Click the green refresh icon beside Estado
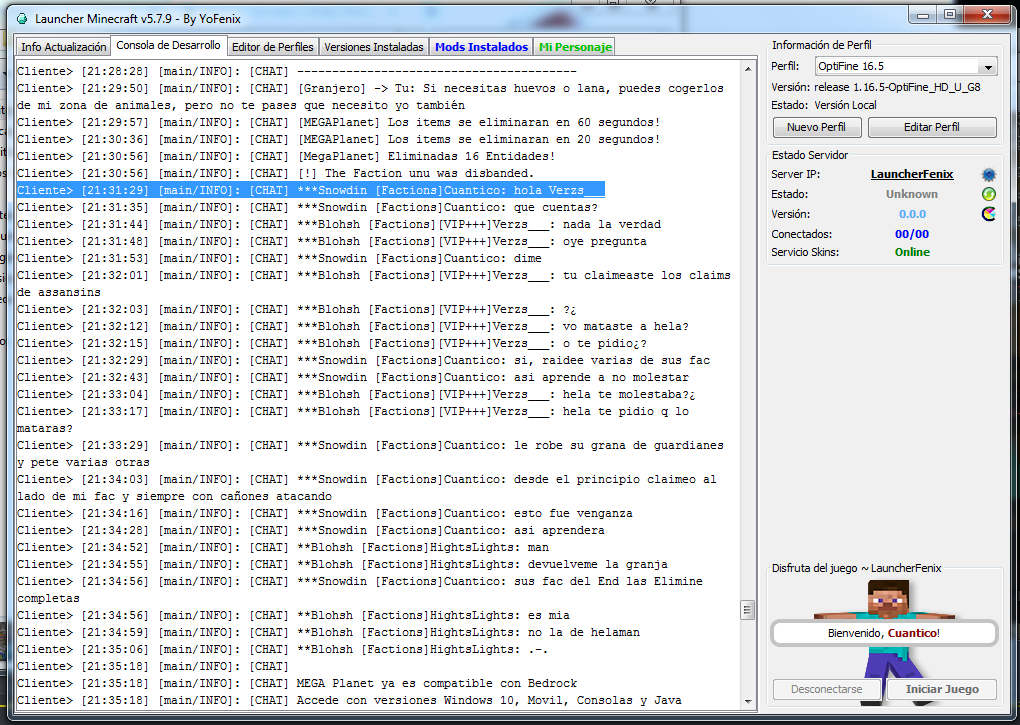 tap(989, 194)
